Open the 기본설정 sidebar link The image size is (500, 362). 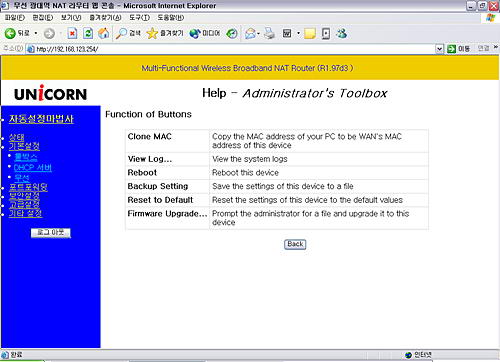coord(24,146)
